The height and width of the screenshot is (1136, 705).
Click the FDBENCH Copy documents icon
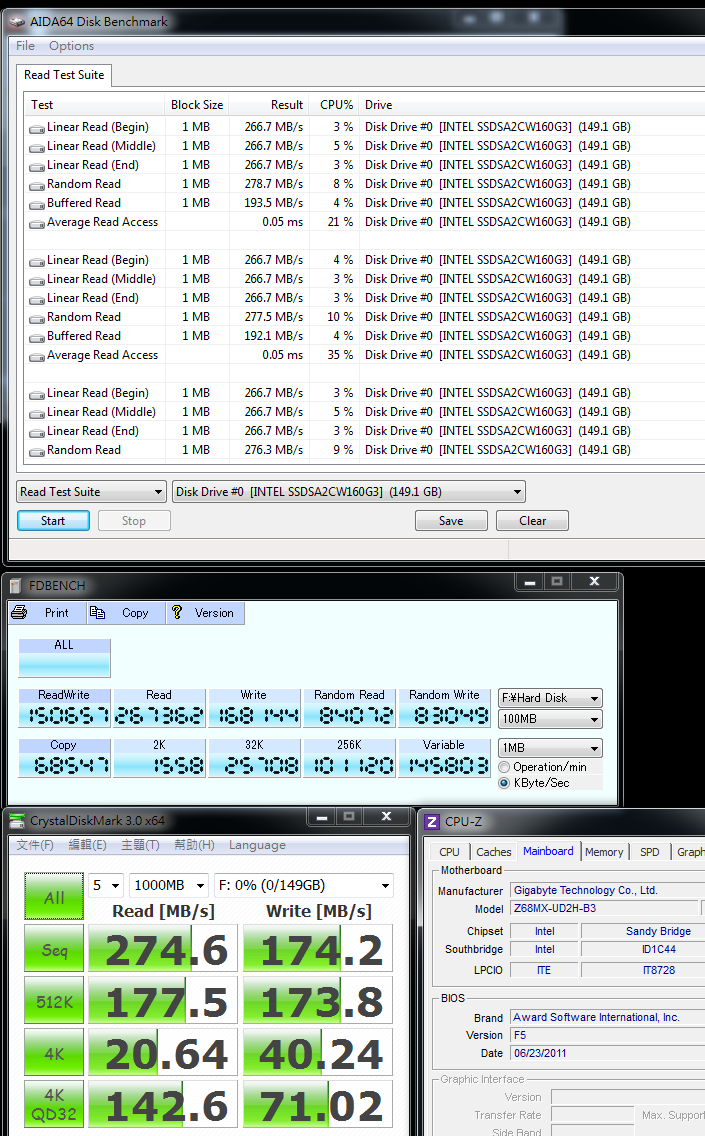(x=97, y=613)
